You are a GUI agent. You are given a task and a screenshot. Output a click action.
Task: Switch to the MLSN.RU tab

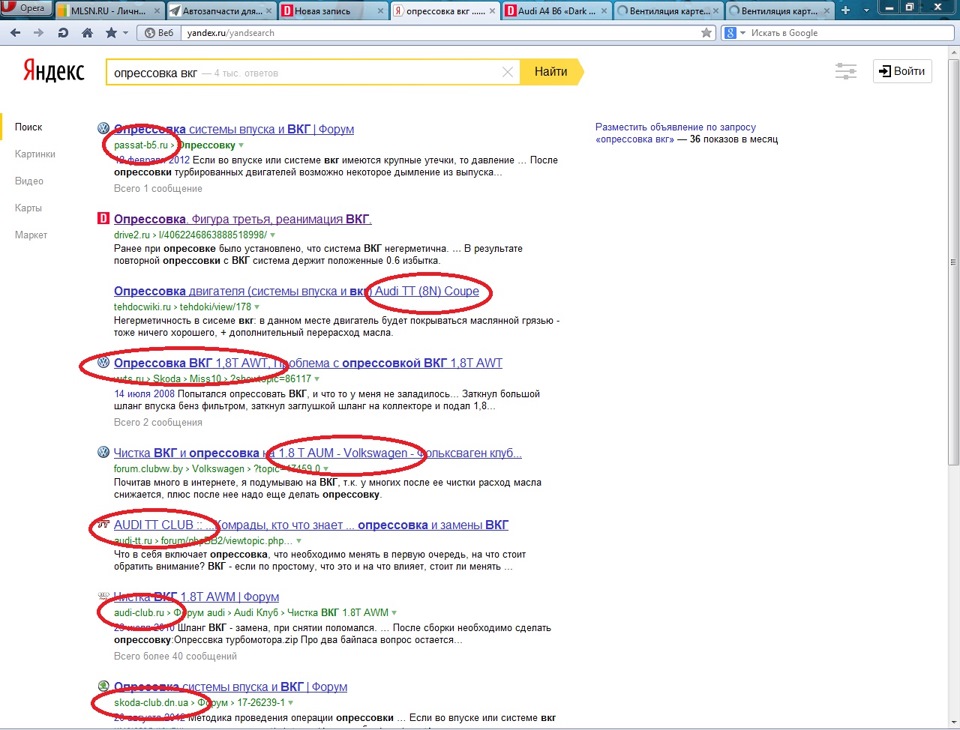click(108, 11)
